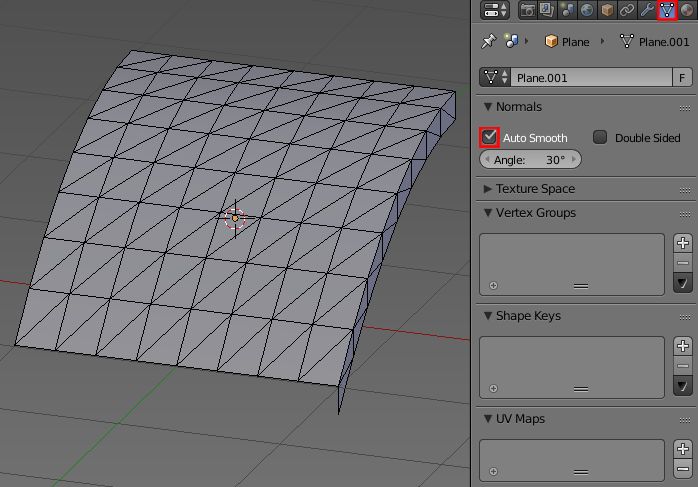Add a new shape key with plus
The width and height of the screenshot is (698, 487).
coord(683,346)
